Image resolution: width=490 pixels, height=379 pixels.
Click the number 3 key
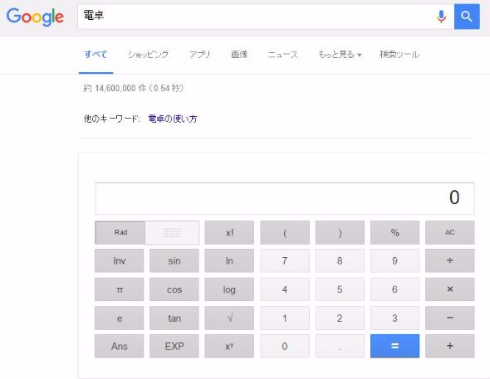click(x=395, y=318)
